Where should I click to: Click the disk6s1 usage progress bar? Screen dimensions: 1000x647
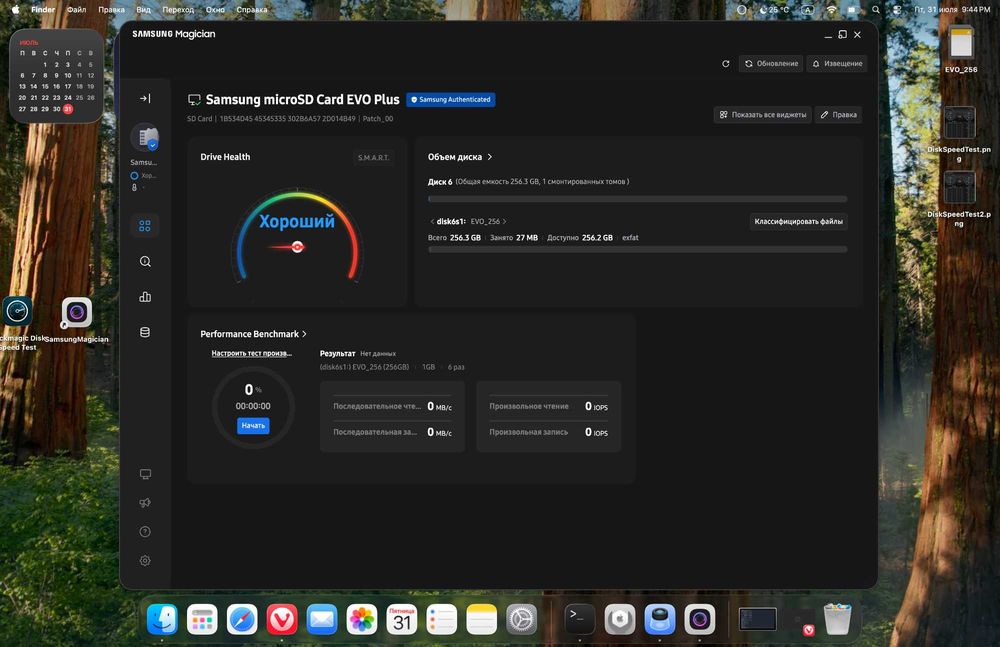(638, 249)
